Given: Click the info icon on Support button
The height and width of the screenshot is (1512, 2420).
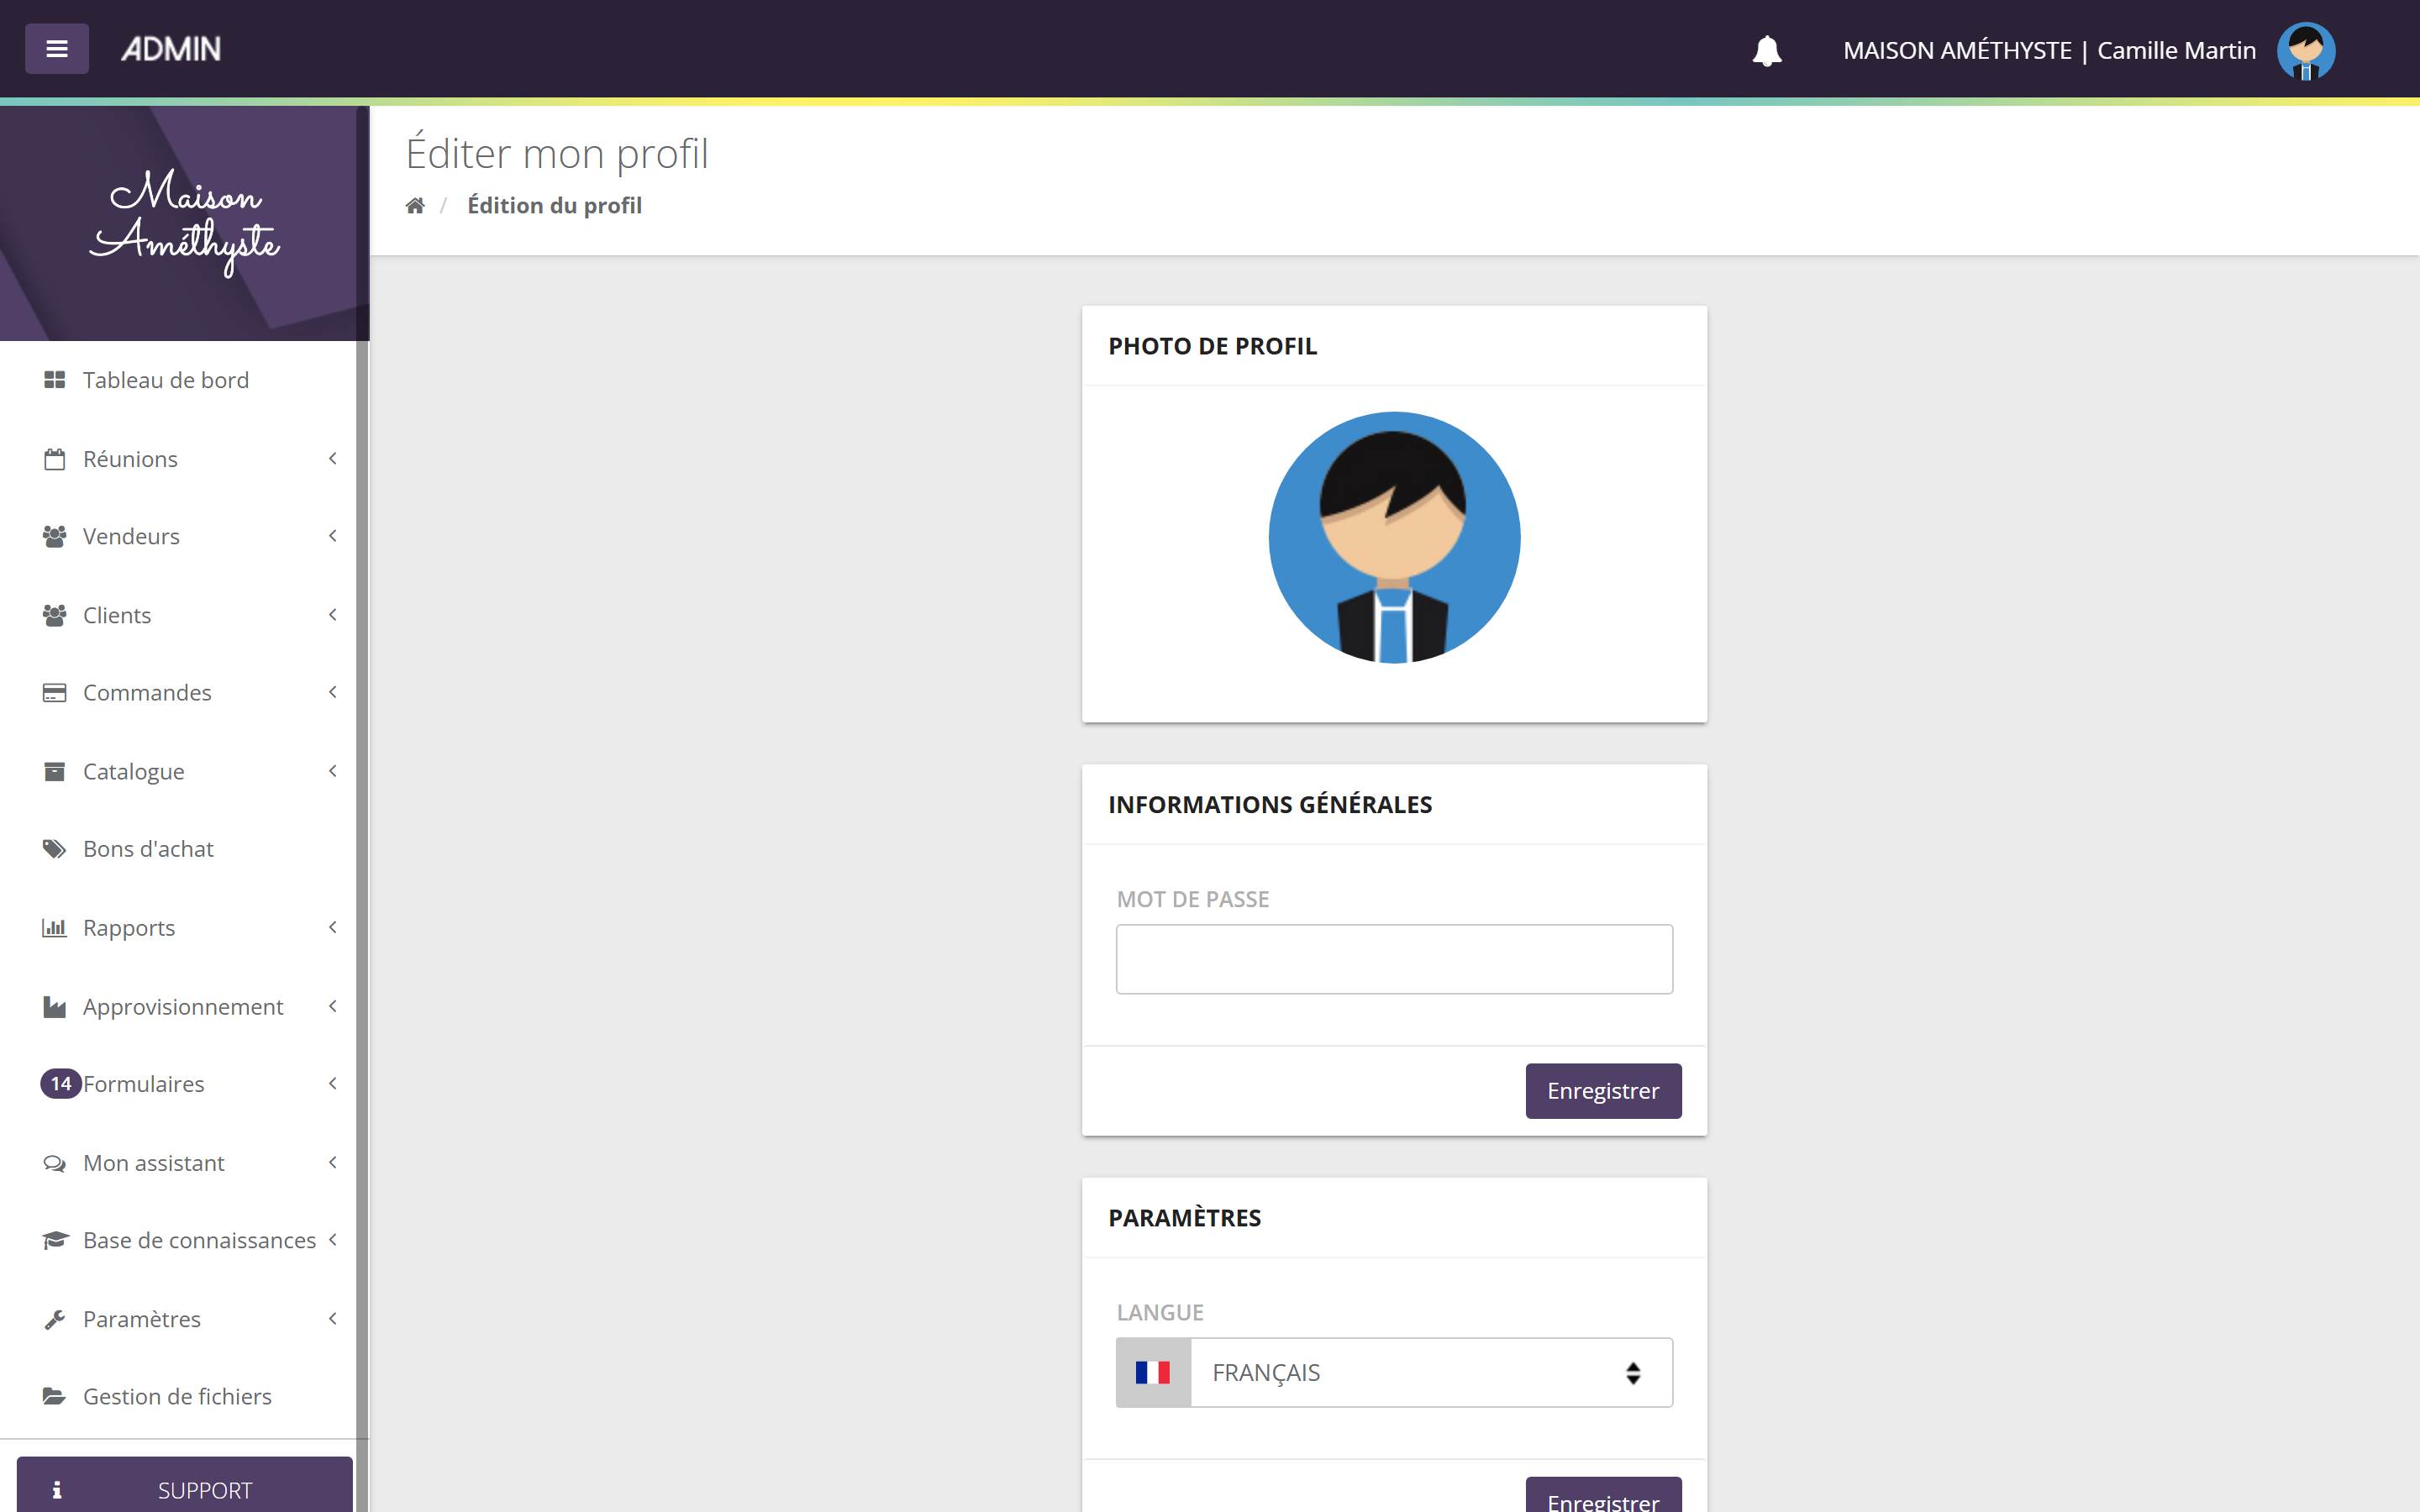Looking at the screenshot, I should point(57,1490).
